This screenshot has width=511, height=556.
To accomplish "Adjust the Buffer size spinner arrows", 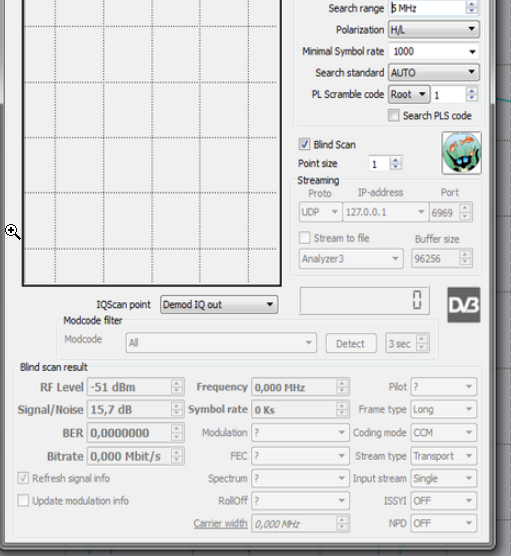I will coord(465,258).
